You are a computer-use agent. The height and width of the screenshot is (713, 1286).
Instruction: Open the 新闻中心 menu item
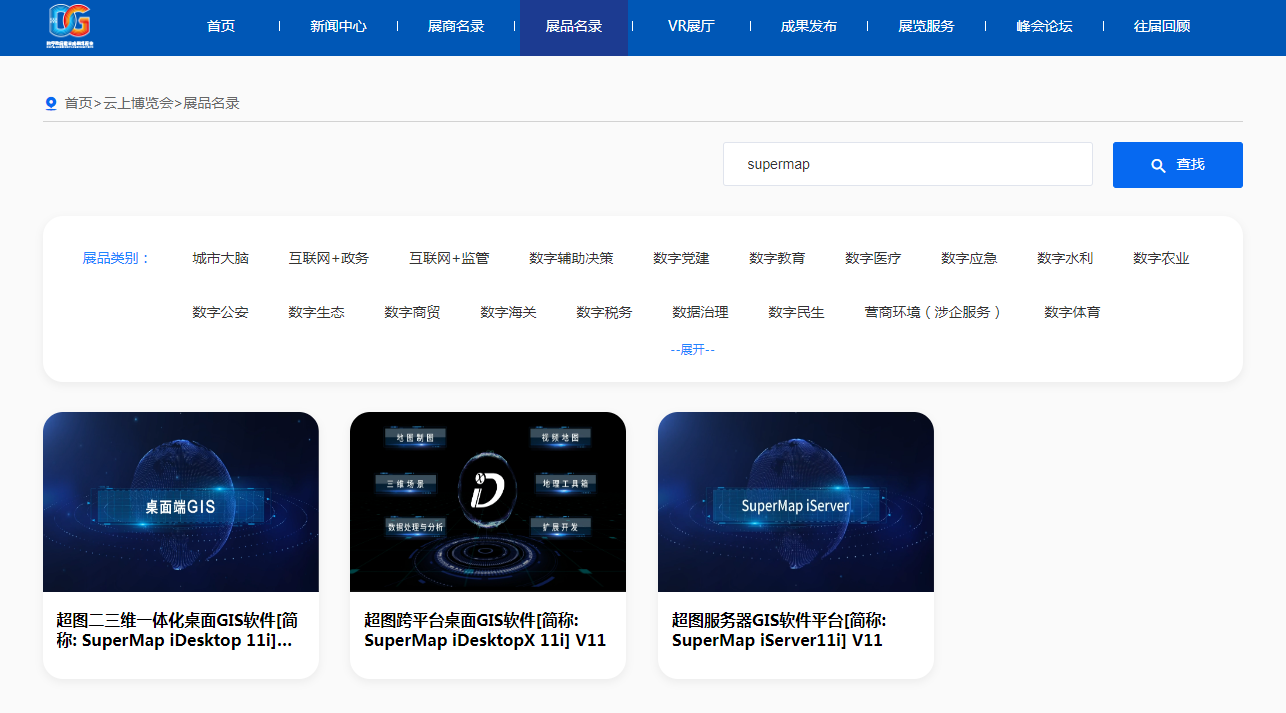point(338,26)
